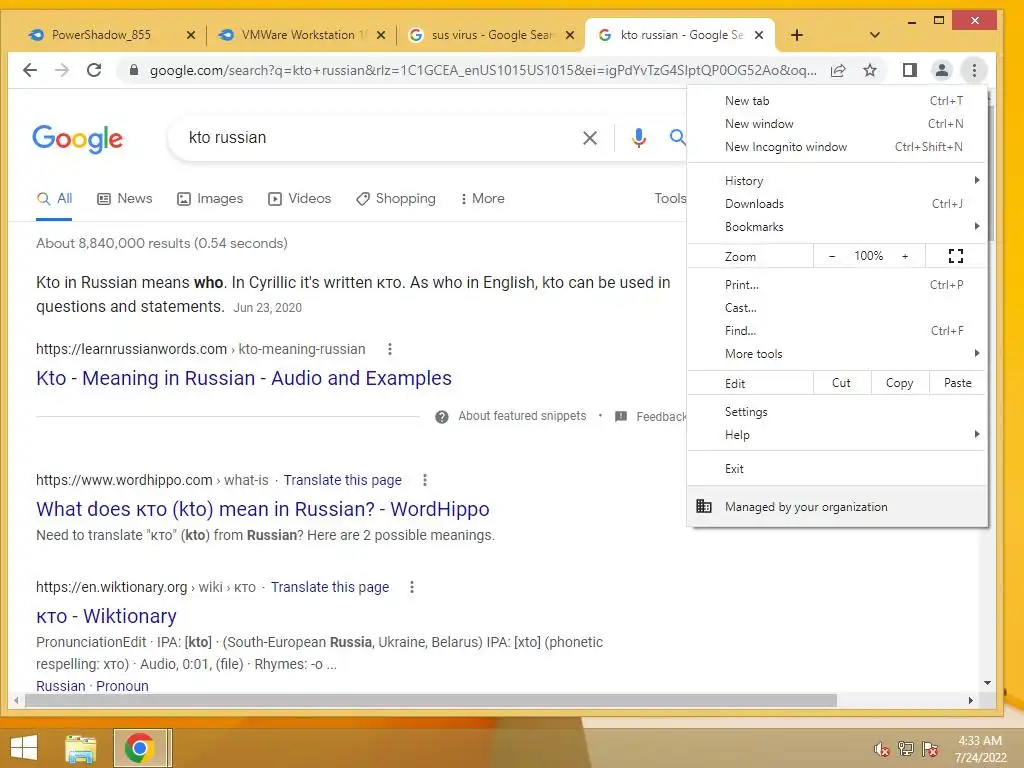Choose Cast from the menu

pyautogui.click(x=837, y=308)
